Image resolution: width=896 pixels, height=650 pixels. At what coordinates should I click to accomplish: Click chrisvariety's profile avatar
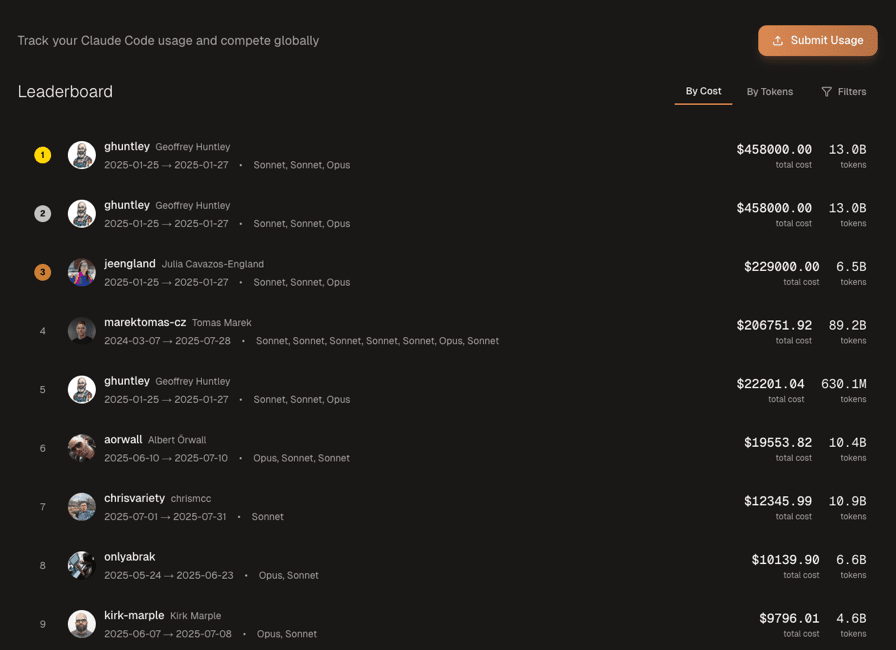click(82, 507)
